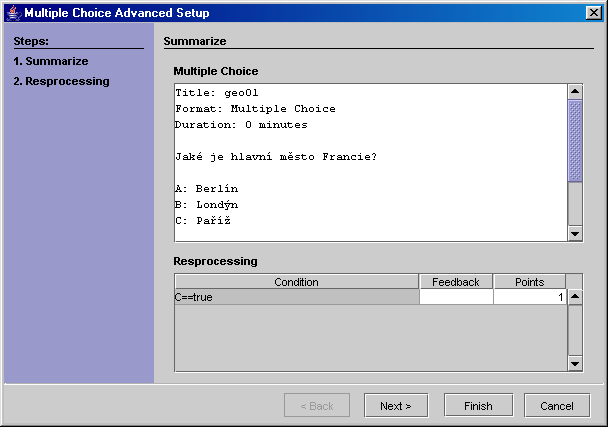This screenshot has width=608, height=427.
Task: Select step 1. Summarize in the sidebar
Action: (51, 61)
